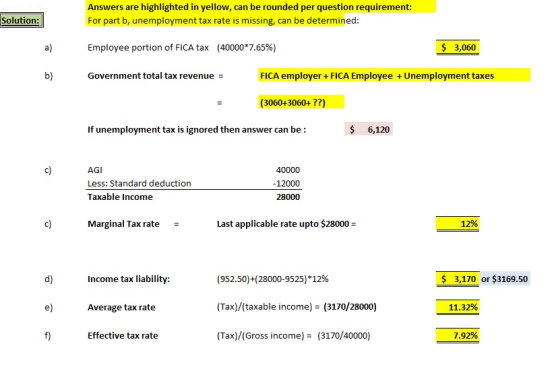Select the 'a)' part marker

pos(48,48)
